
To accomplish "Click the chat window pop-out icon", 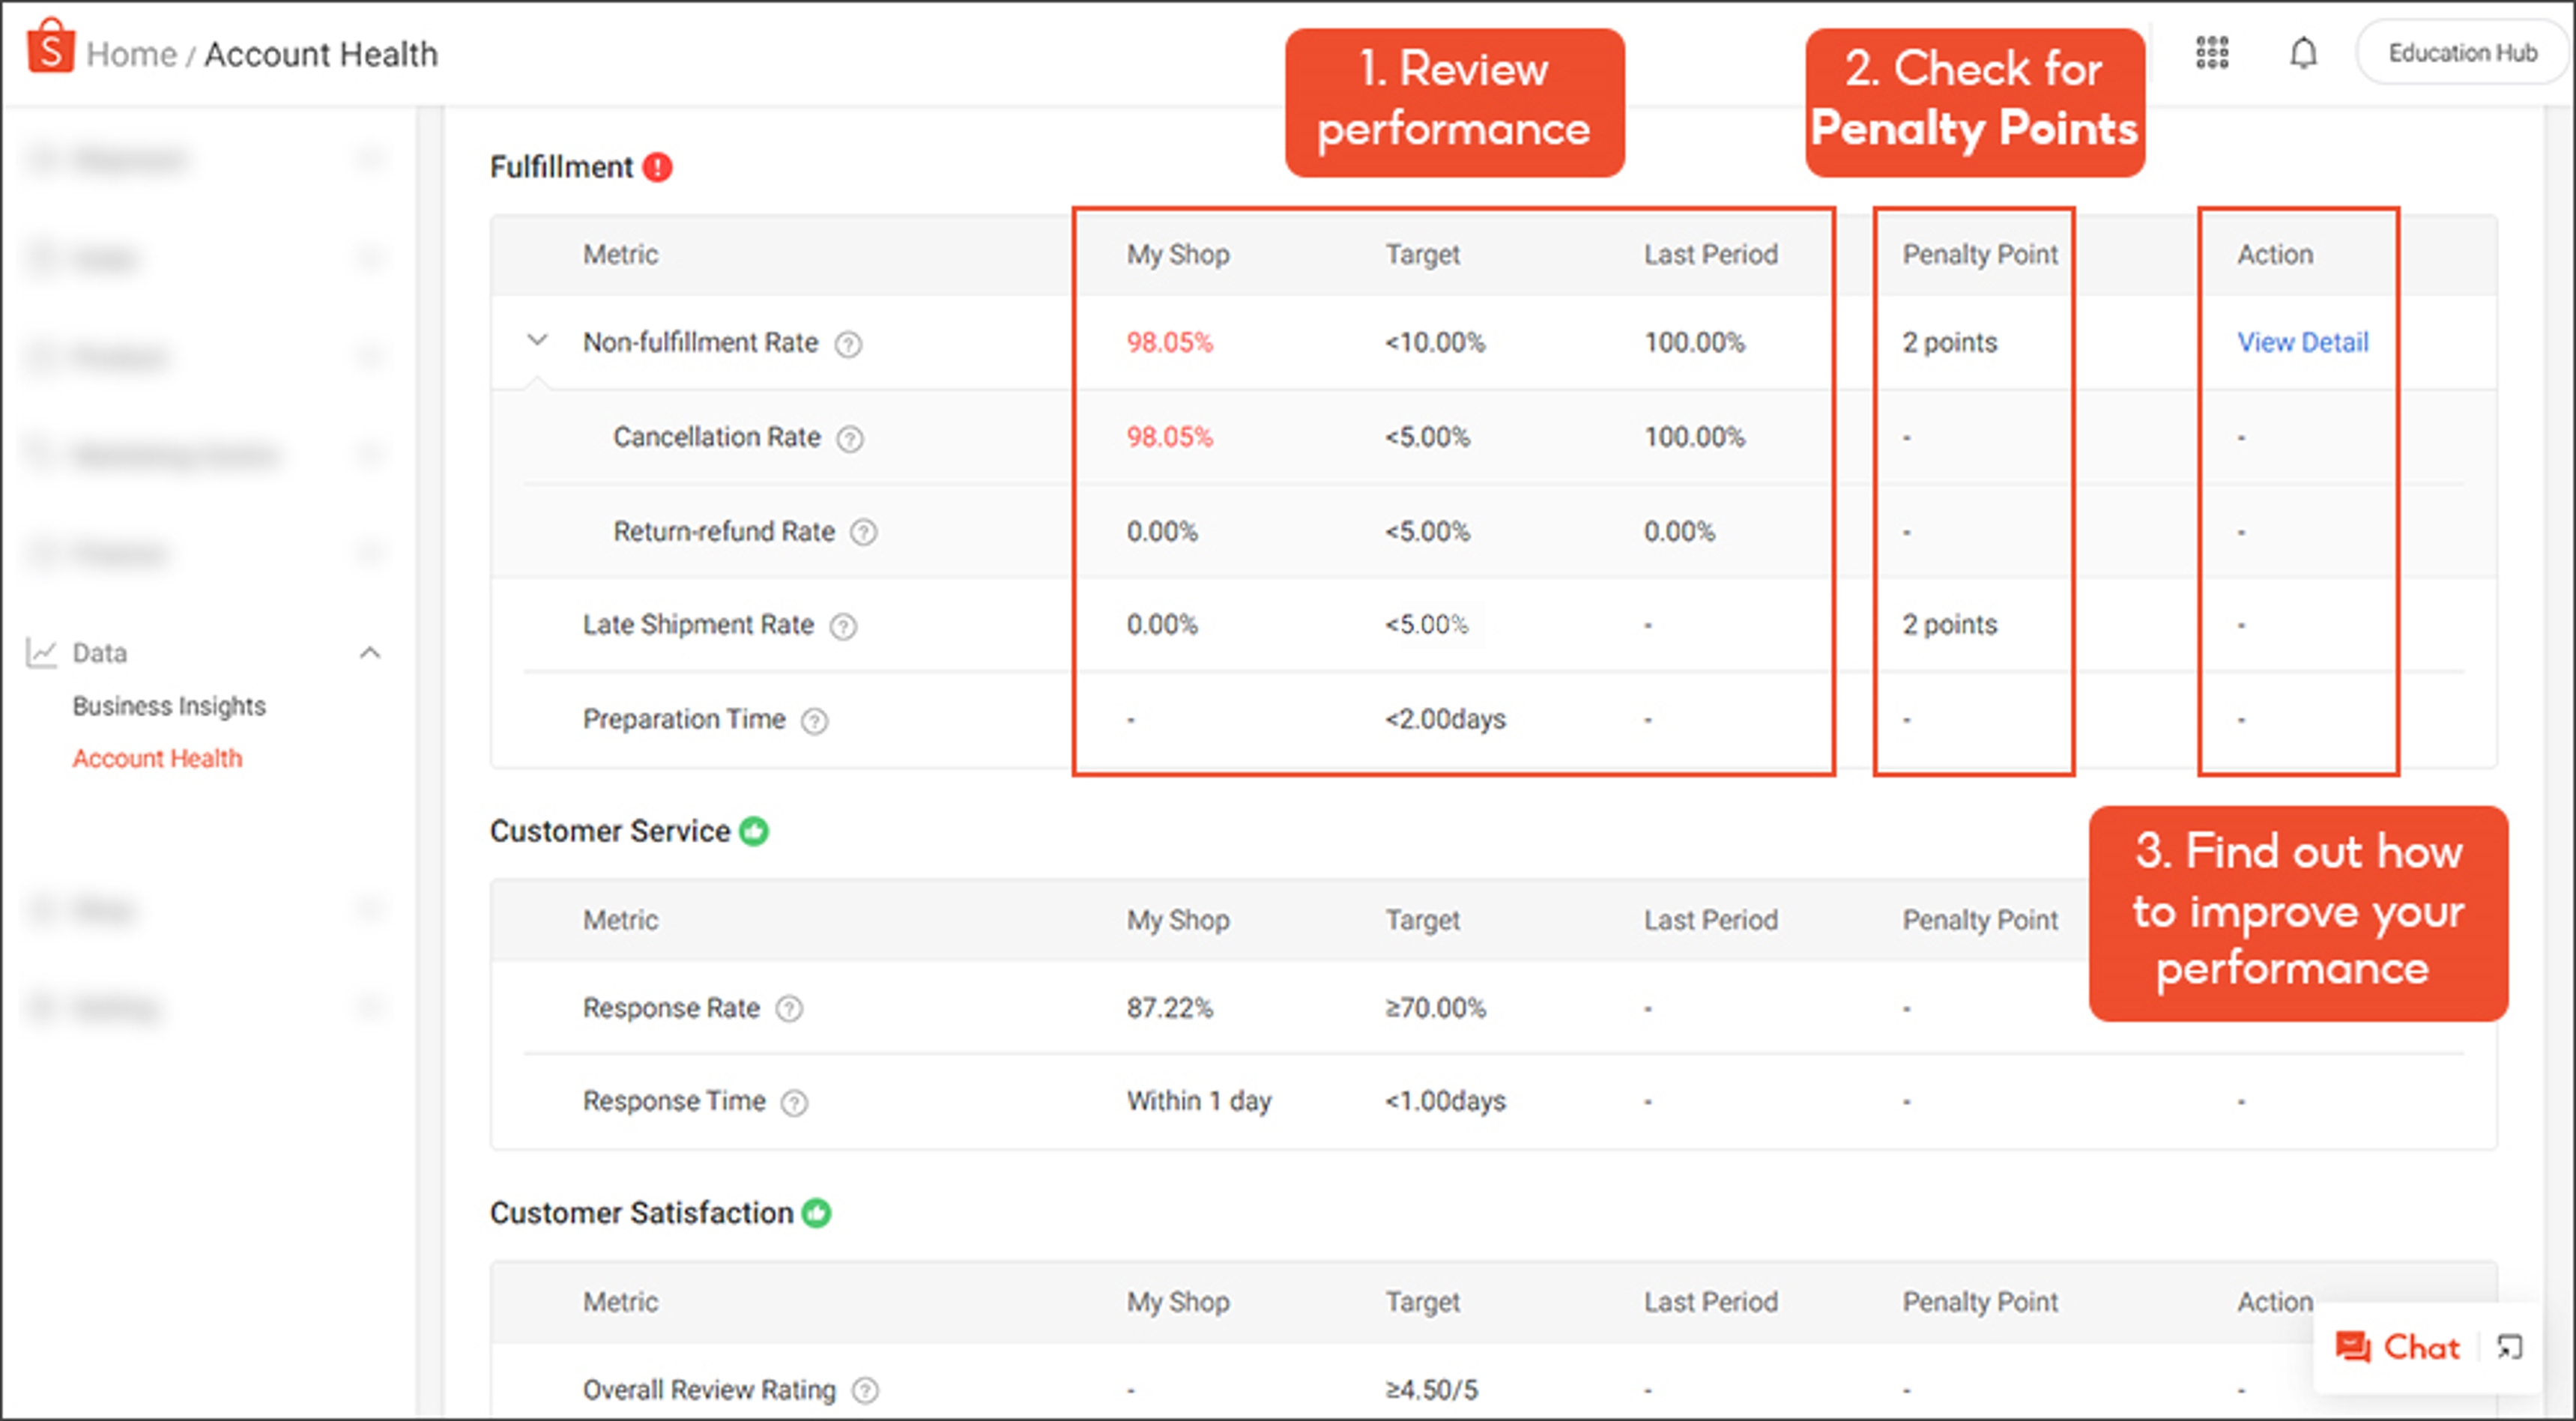I will (x=2509, y=1347).
